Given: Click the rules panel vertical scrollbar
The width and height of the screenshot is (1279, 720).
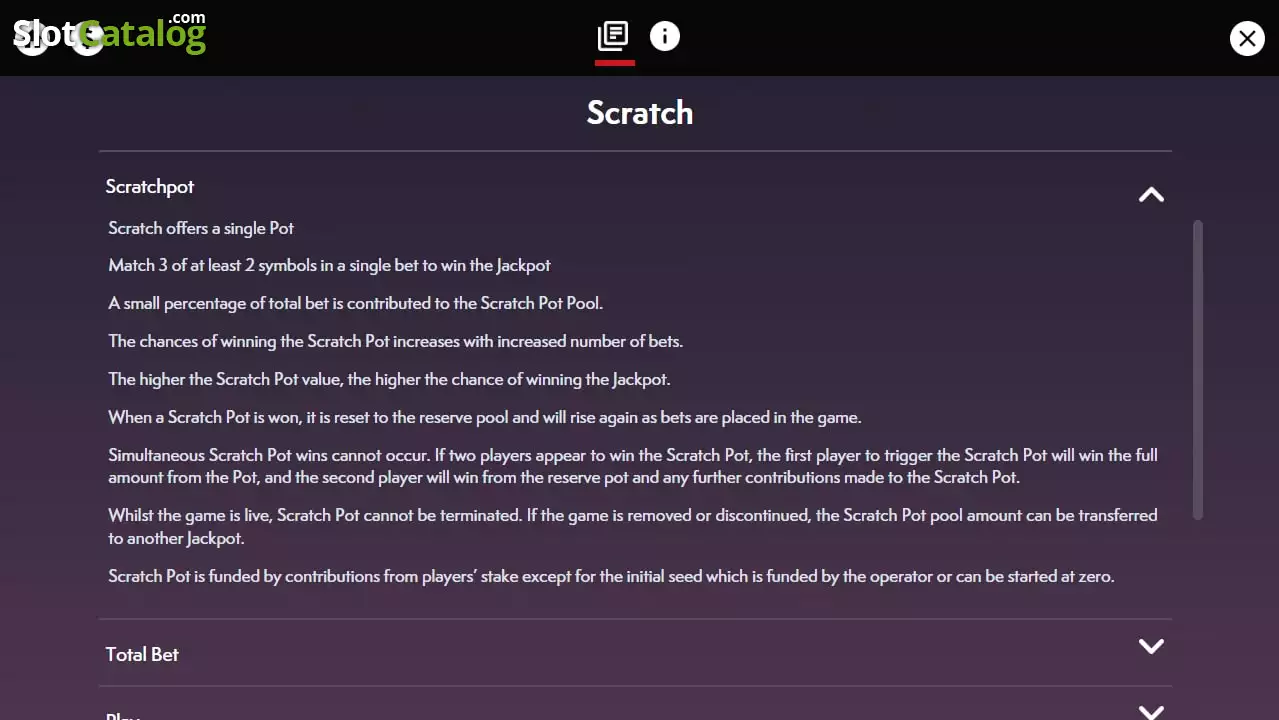Looking at the screenshot, I should click(1198, 370).
